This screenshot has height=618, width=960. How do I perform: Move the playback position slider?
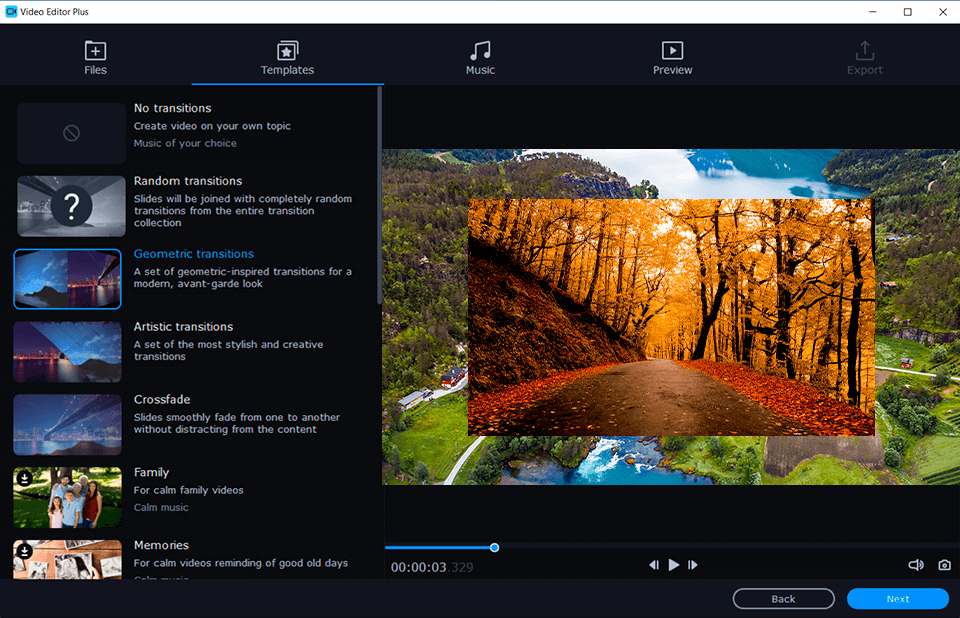point(494,547)
